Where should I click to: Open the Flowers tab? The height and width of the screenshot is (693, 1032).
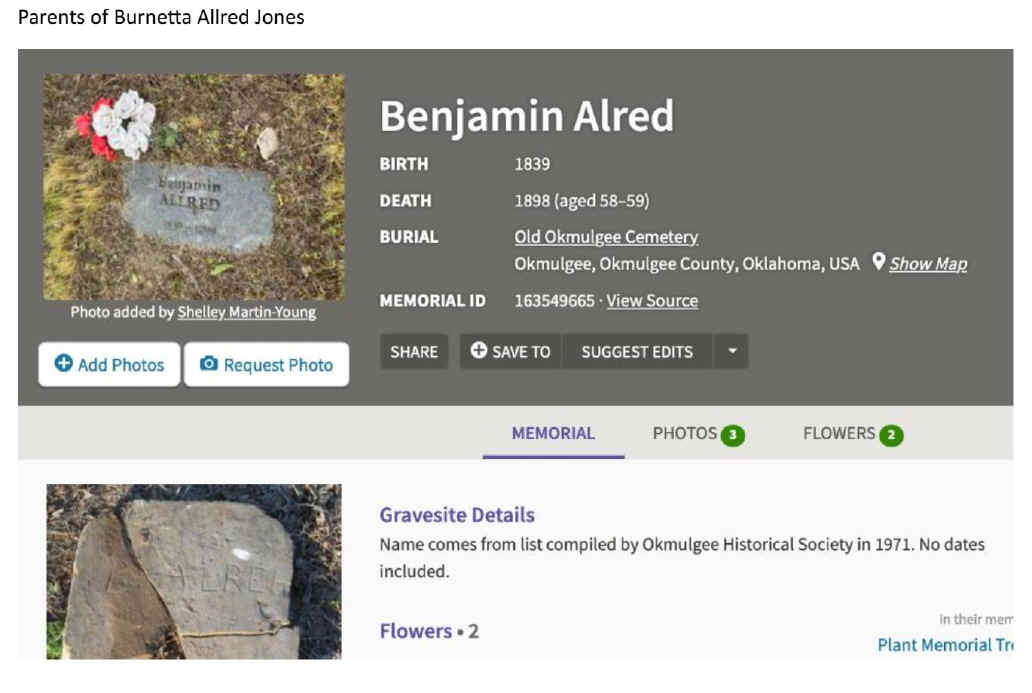(x=838, y=433)
